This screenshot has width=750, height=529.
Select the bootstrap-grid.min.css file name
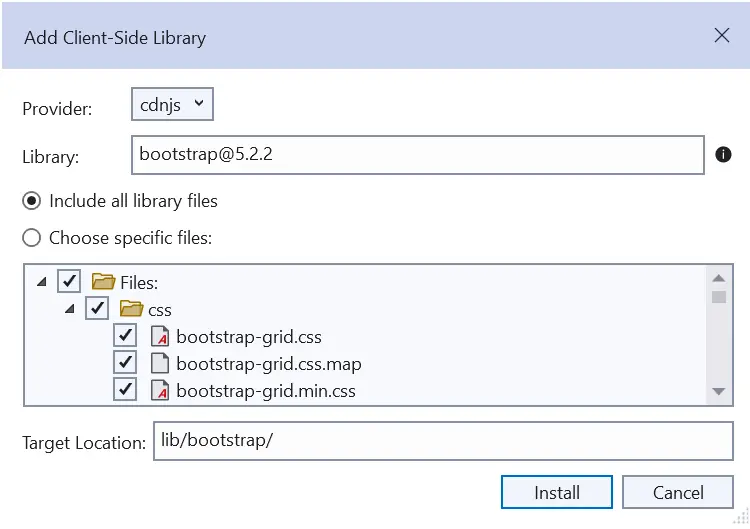(x=266, y=391)
